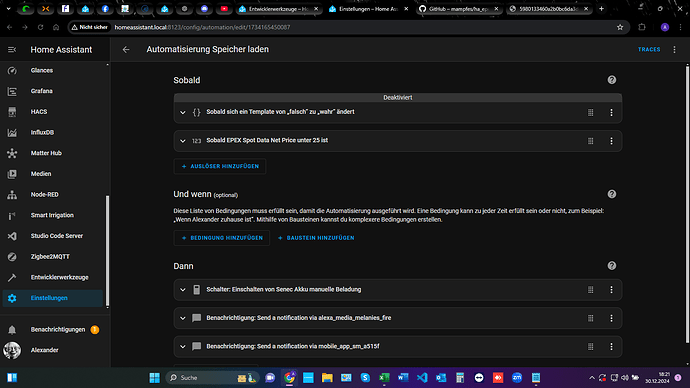Expand the template trigger row
Screen dimensions: 690x388
click(183, 113)
